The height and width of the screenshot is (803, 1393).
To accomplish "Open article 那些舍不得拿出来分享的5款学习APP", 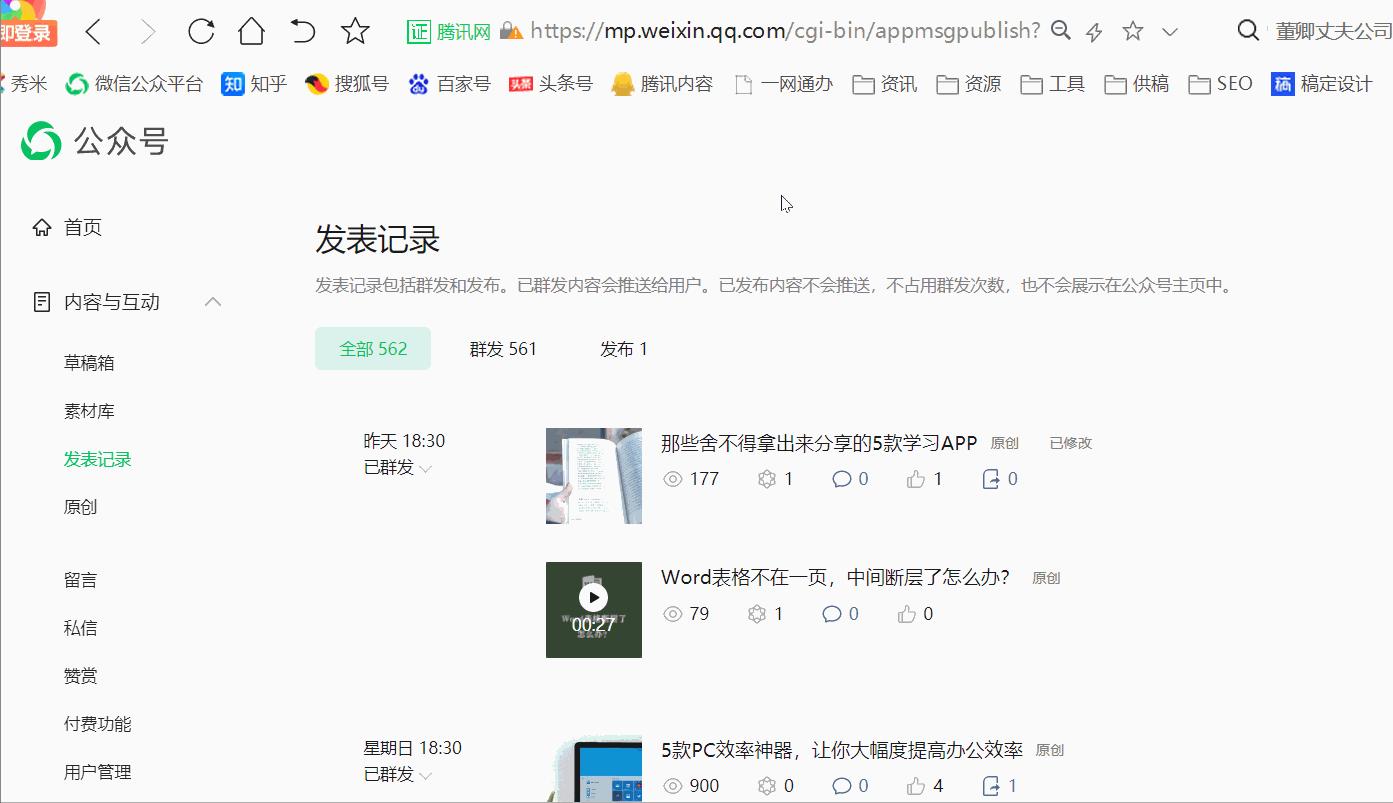I will [x=817, y=442].
